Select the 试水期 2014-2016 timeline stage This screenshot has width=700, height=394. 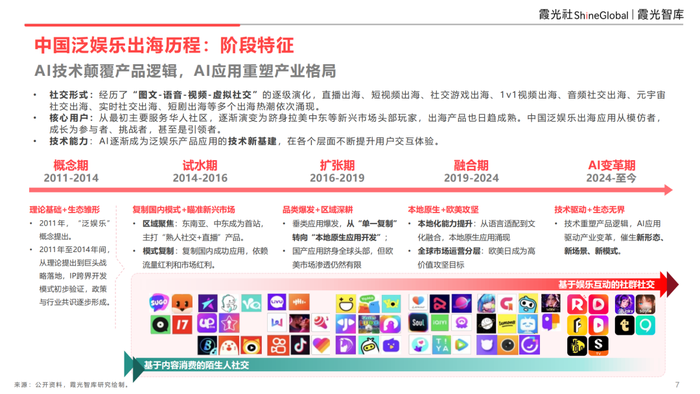(x=200, y=172)
